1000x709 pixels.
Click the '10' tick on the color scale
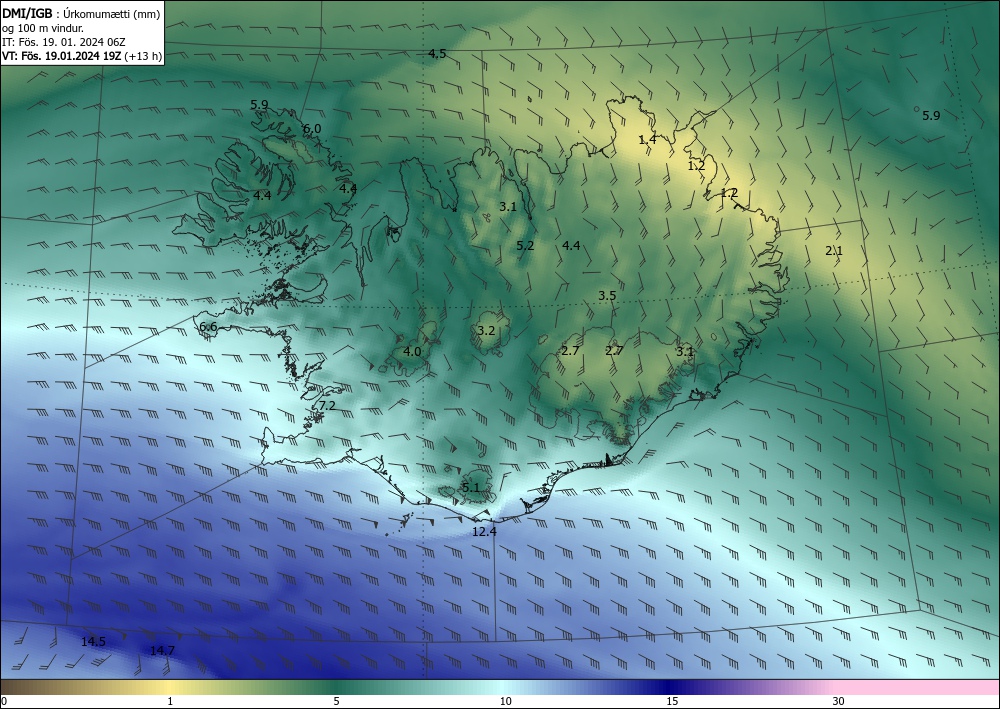pyautogui.click(x=505, y=701)
